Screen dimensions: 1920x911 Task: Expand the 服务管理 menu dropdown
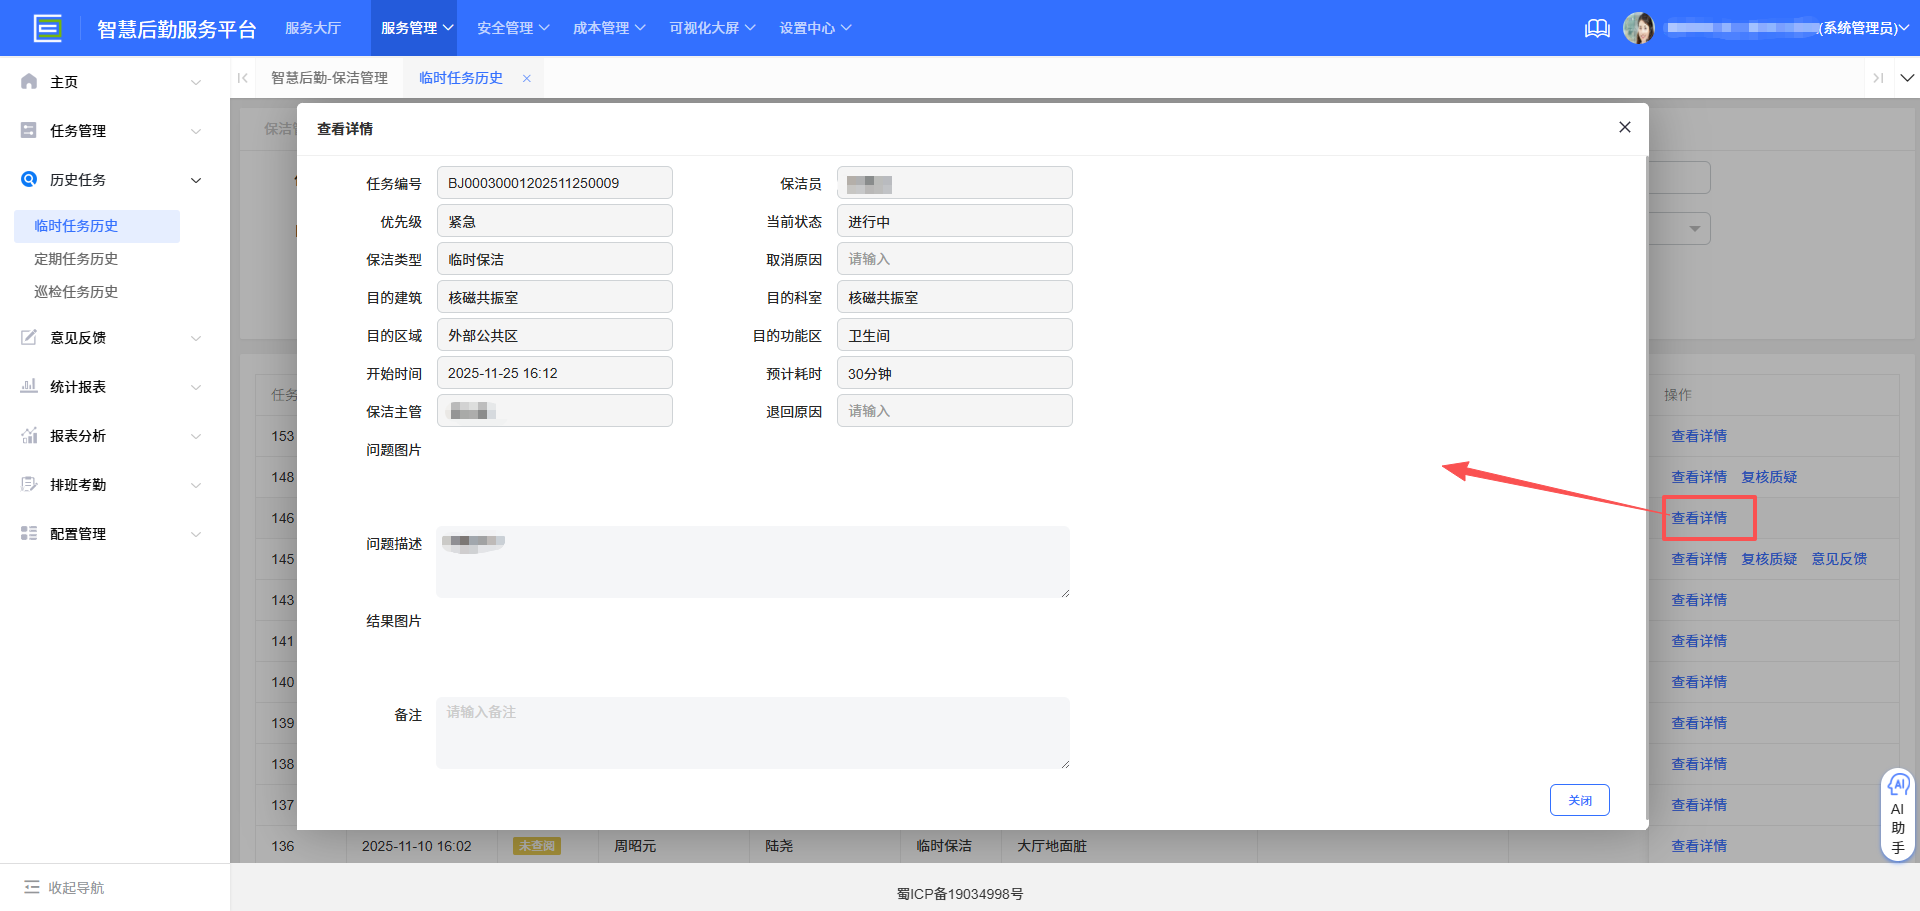point(413,28)
